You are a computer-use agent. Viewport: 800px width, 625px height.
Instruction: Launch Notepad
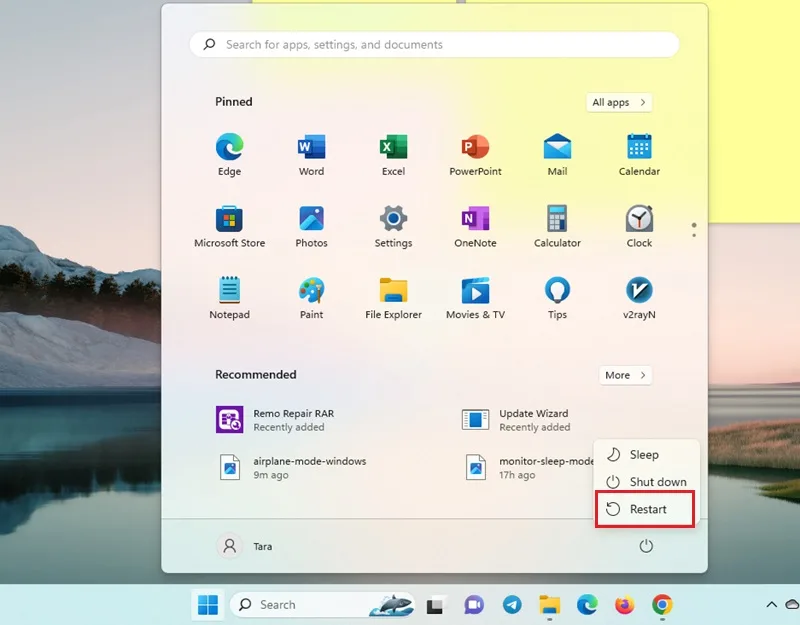(230, 298)
